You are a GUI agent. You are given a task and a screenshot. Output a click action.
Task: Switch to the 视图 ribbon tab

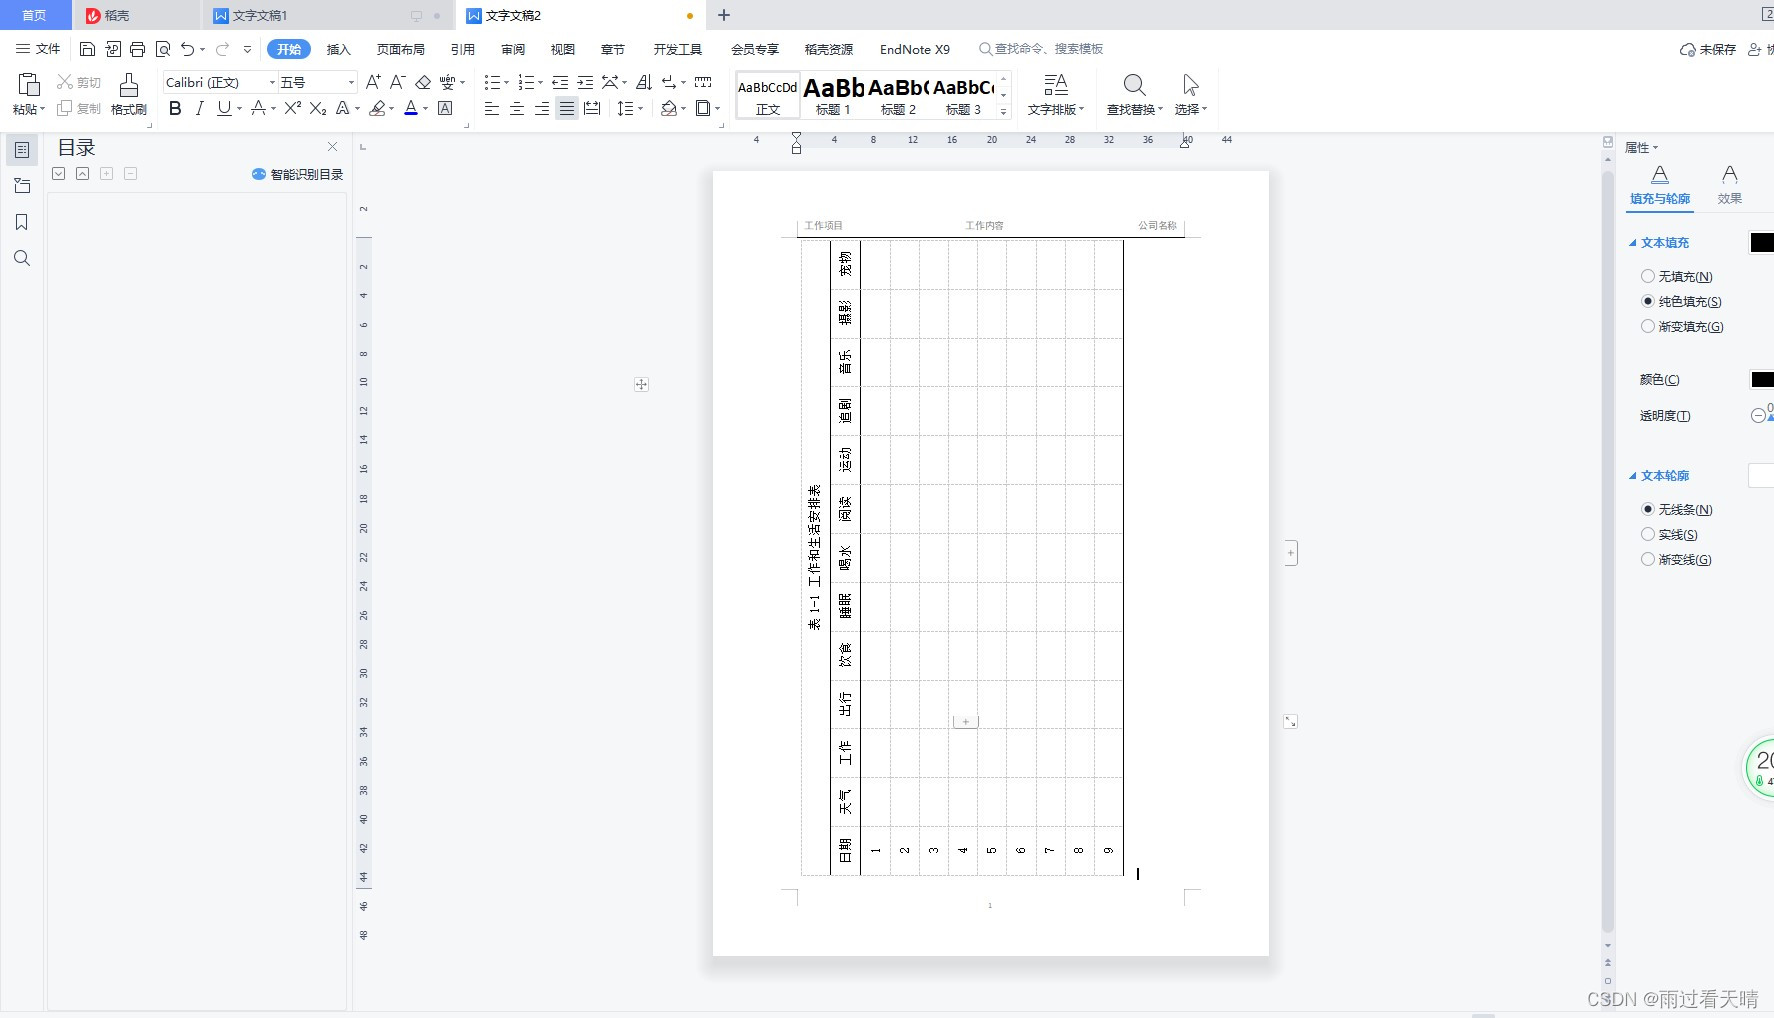tap(563, 49)
